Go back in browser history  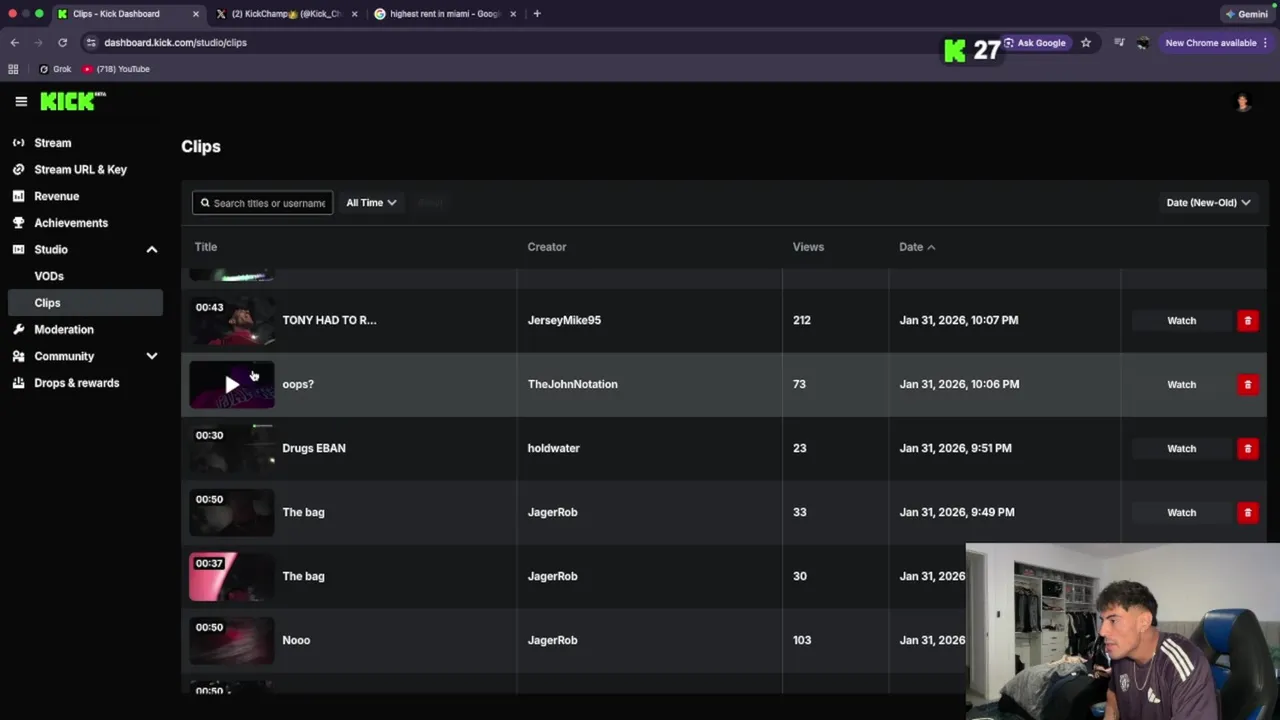[x=14, y=43]
